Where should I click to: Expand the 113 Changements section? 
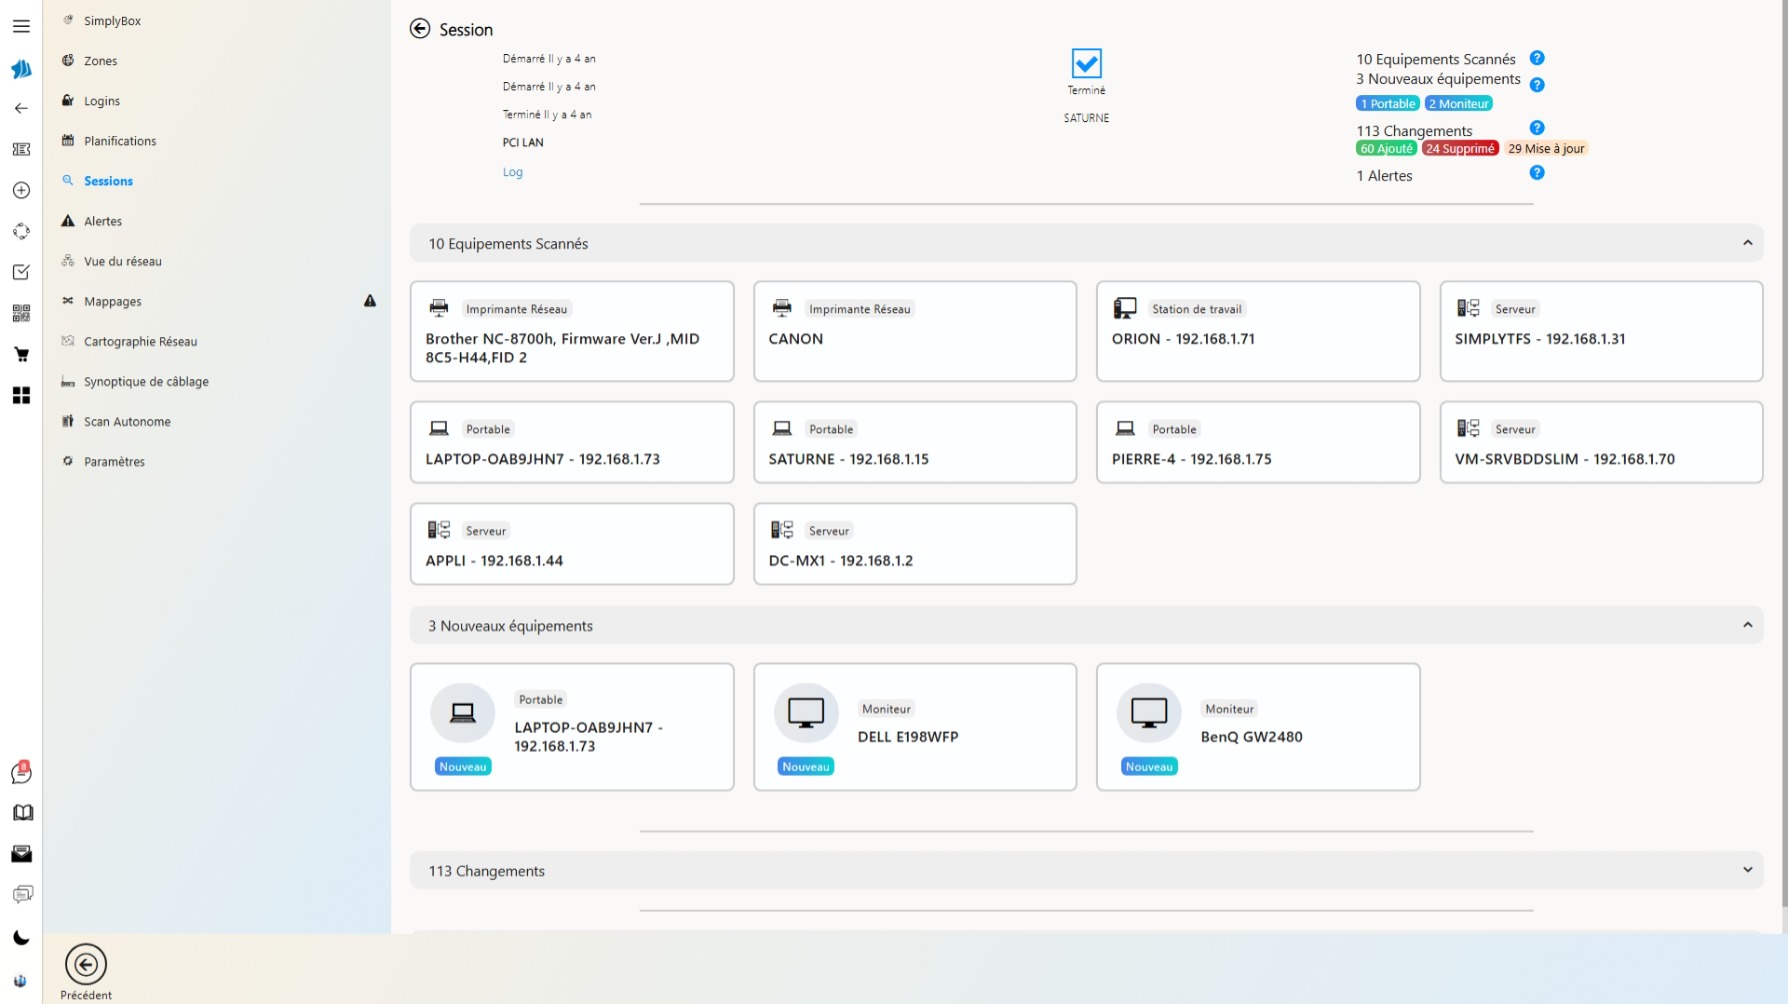click(x=1747, y=870)
